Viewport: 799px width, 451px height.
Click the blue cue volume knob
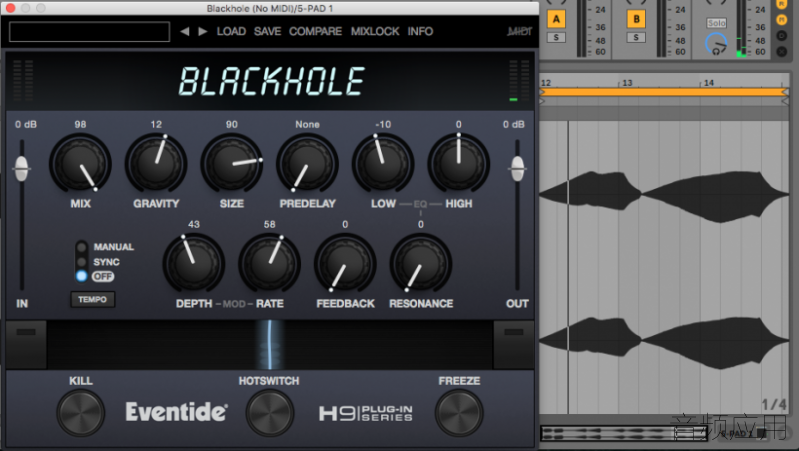pos(716,44)
